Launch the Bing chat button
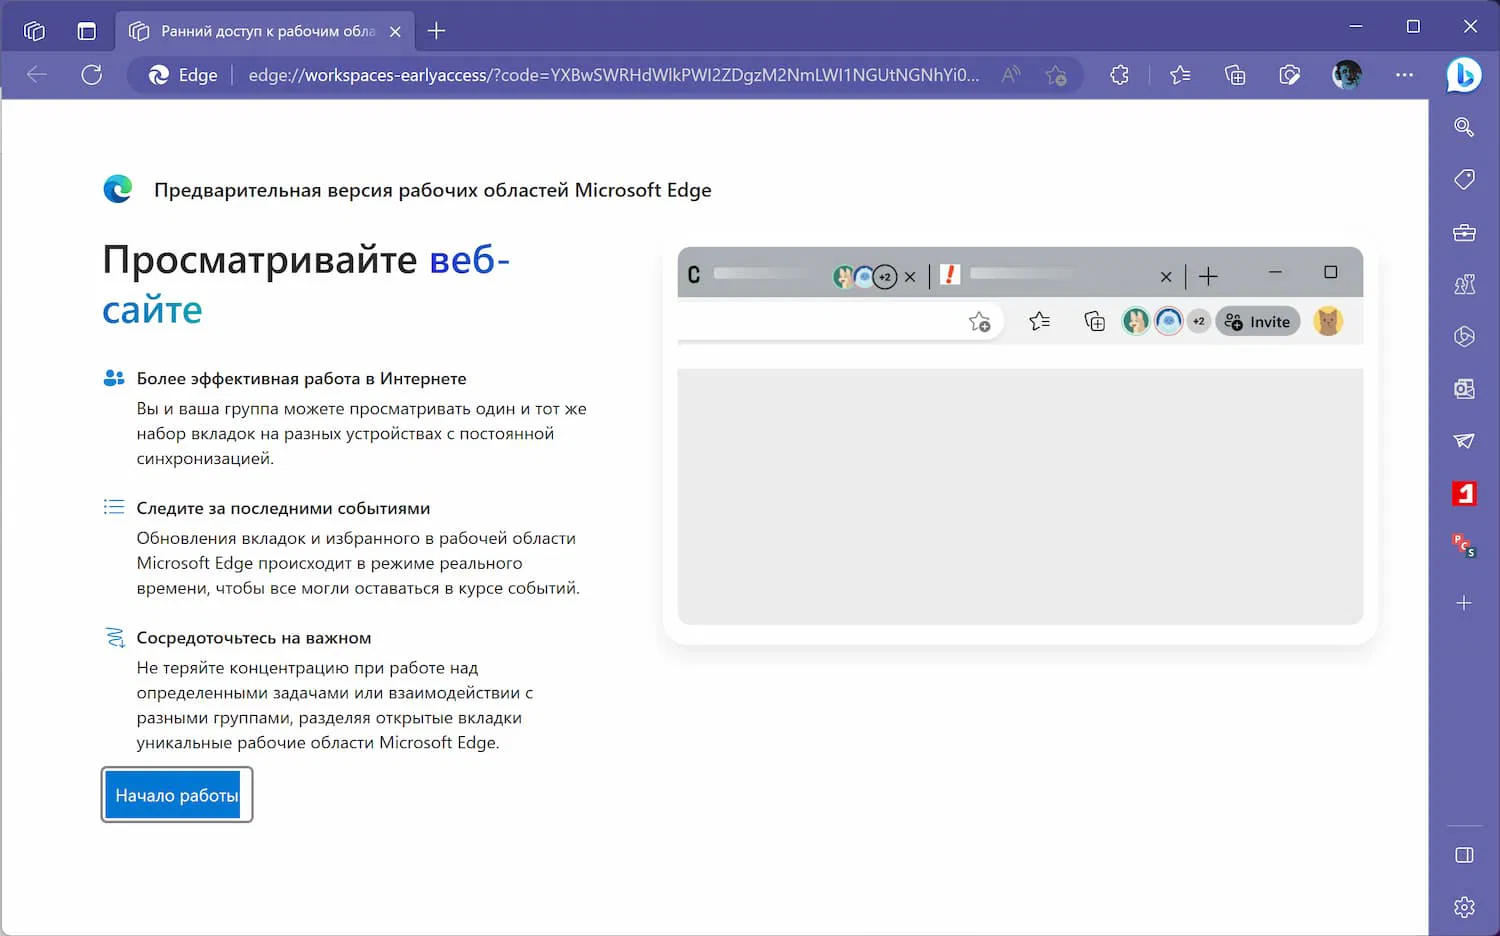Viewport: 1500px width, 936px height. (1464, 75)
